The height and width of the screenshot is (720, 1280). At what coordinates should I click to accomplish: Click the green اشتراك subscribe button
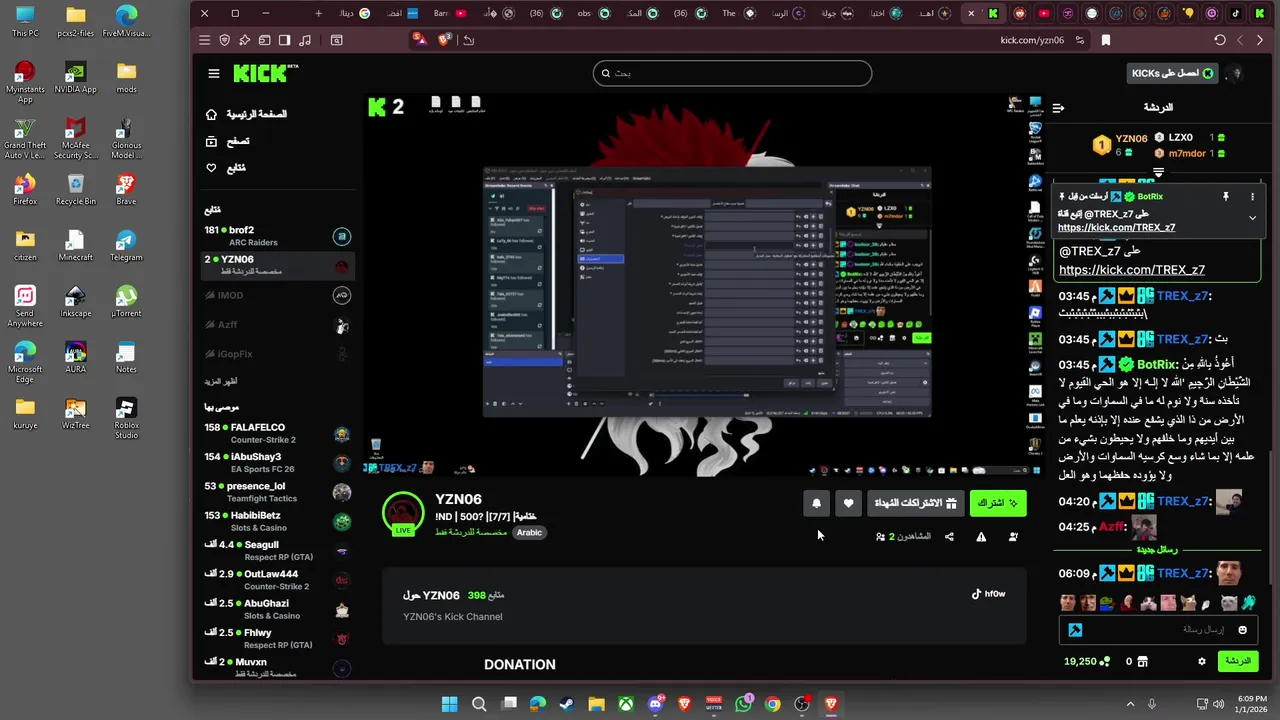998,503
